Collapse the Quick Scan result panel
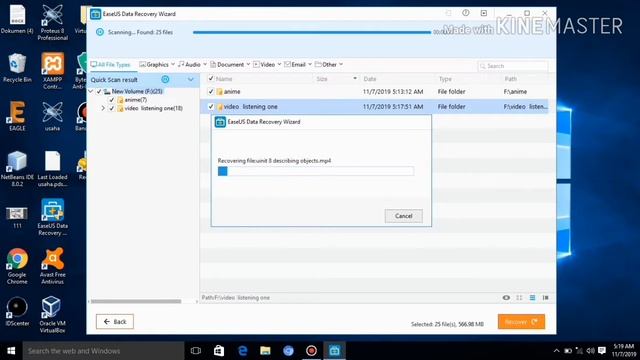This screenshot has width=640, height=360. [191, 80]
